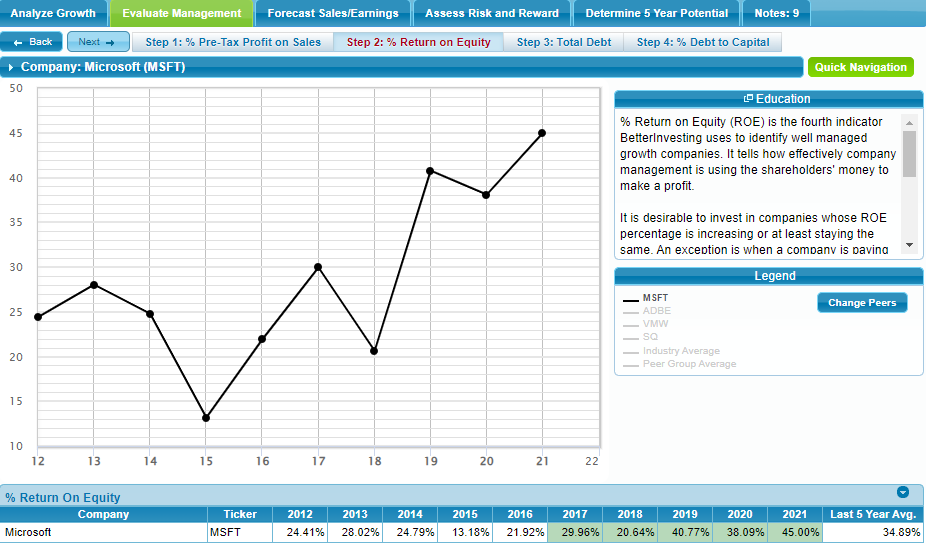The width and height of the screenshot is (926, 545).
Task: Click the 29.96% cell
Action: click(x=575, y=533)
